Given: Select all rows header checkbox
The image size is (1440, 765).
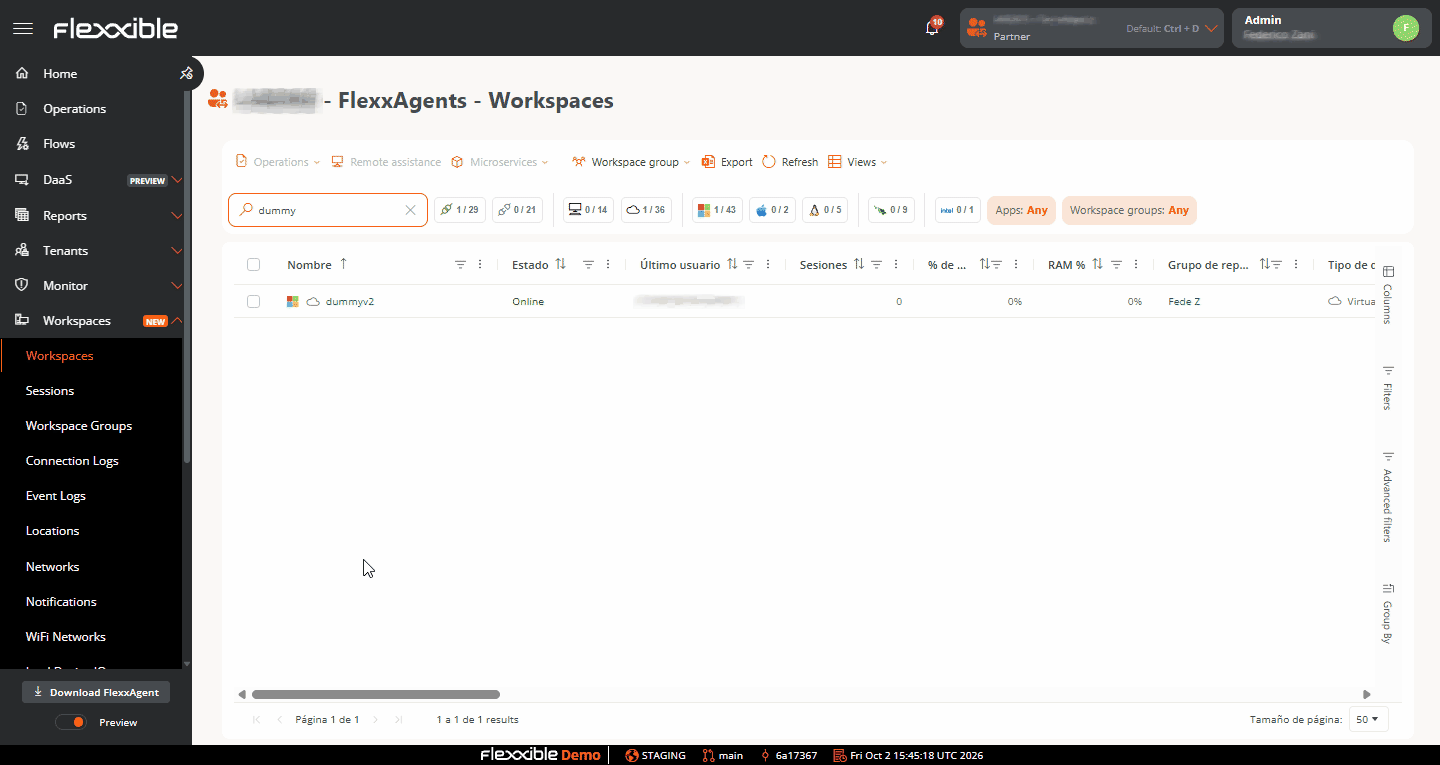Looking at the screenshot, I should (x=254, y=265).
